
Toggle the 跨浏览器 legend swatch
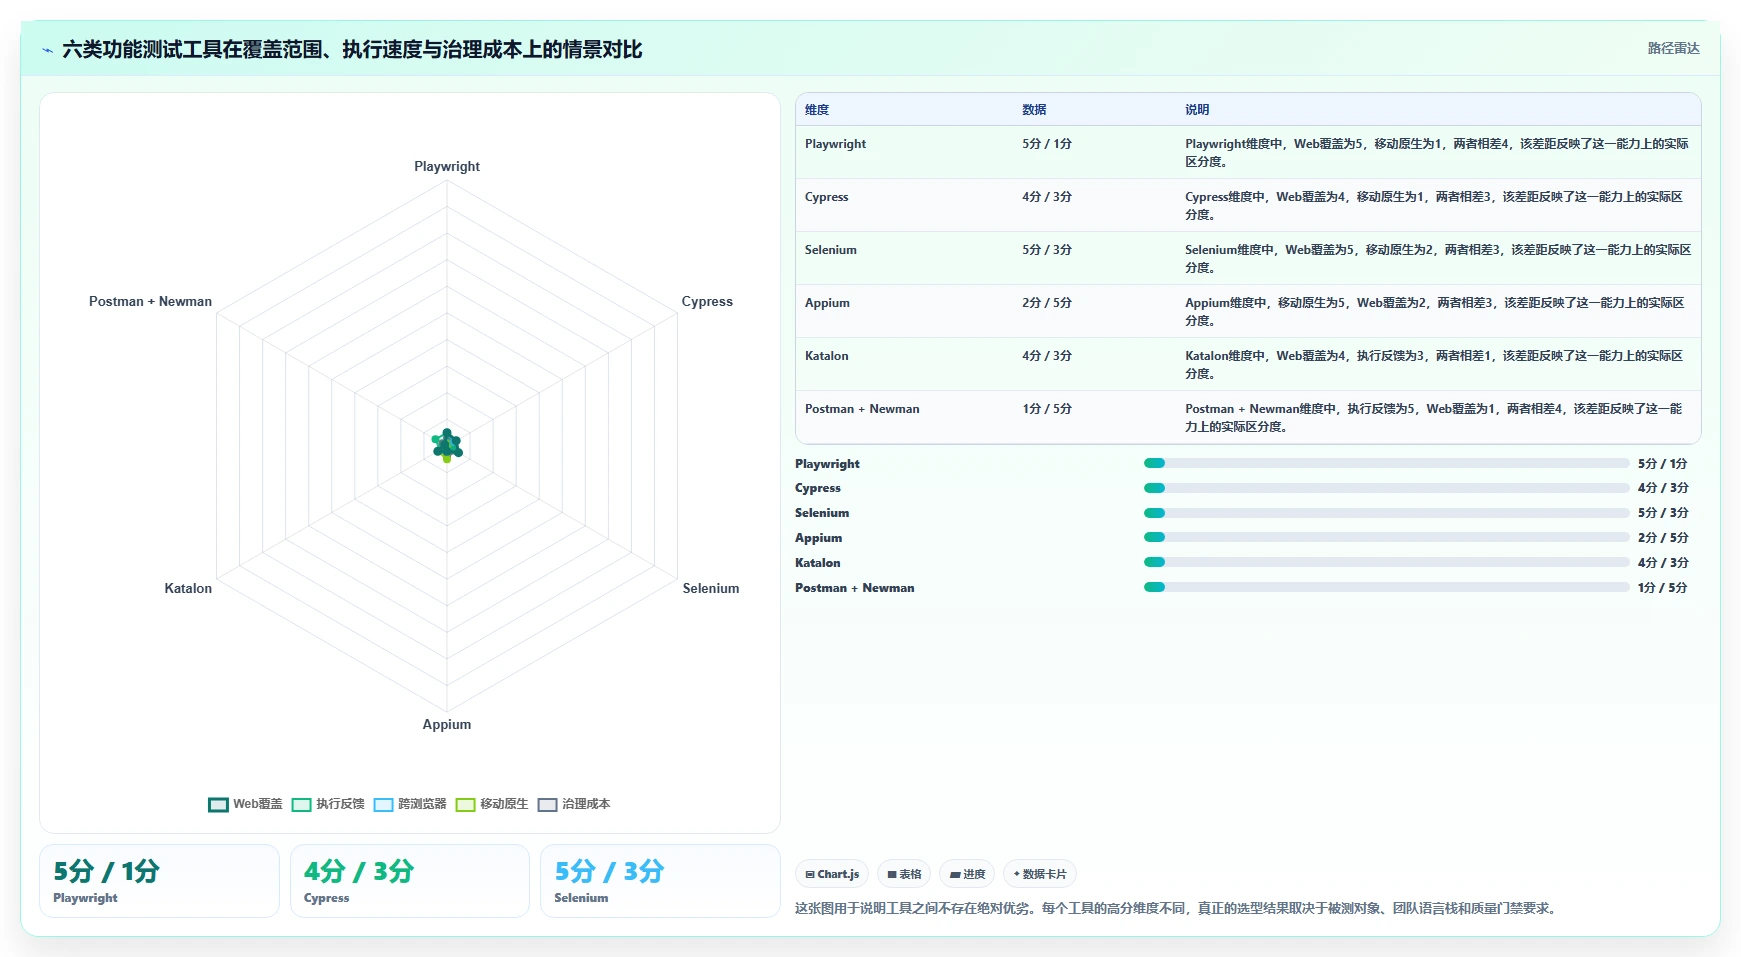tap(383, 805)
